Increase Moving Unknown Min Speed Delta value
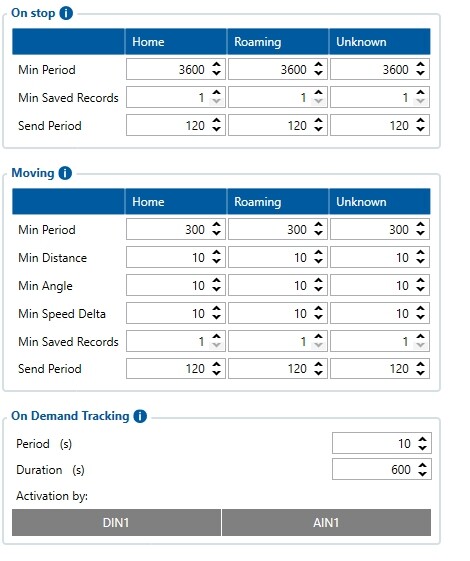This screenshot has width=470, height=561. coord(420,309)
